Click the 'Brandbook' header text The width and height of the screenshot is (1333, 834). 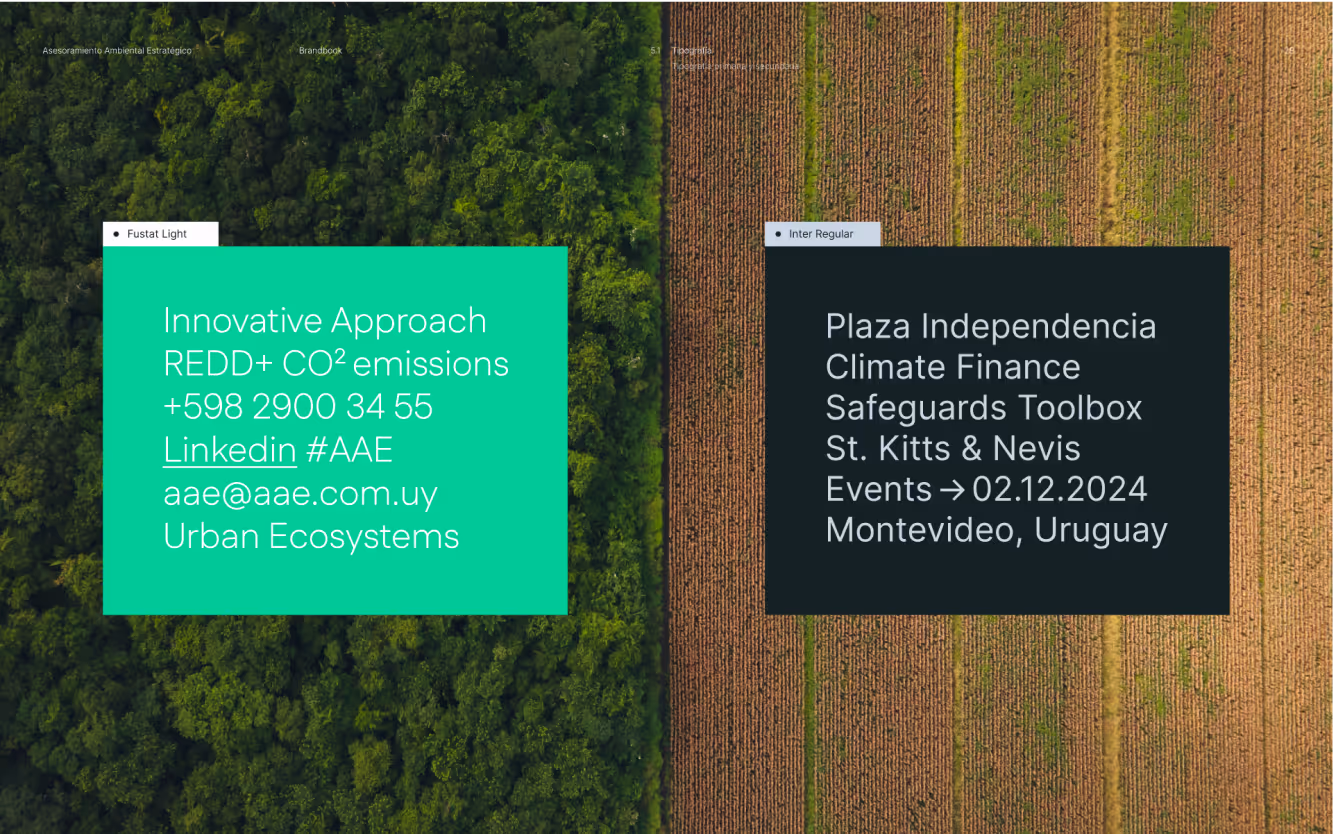tap(320, 50)
